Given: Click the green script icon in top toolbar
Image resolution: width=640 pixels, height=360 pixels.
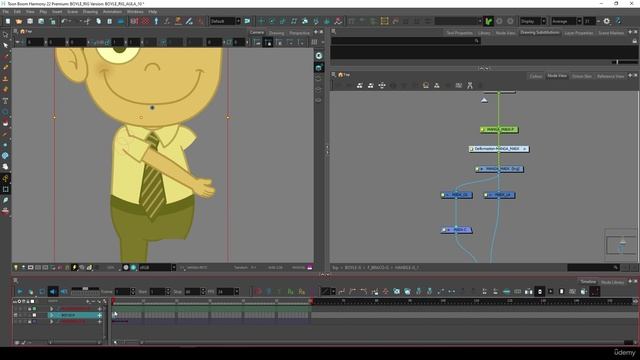Looking at the screenshot, I should 489,21.
